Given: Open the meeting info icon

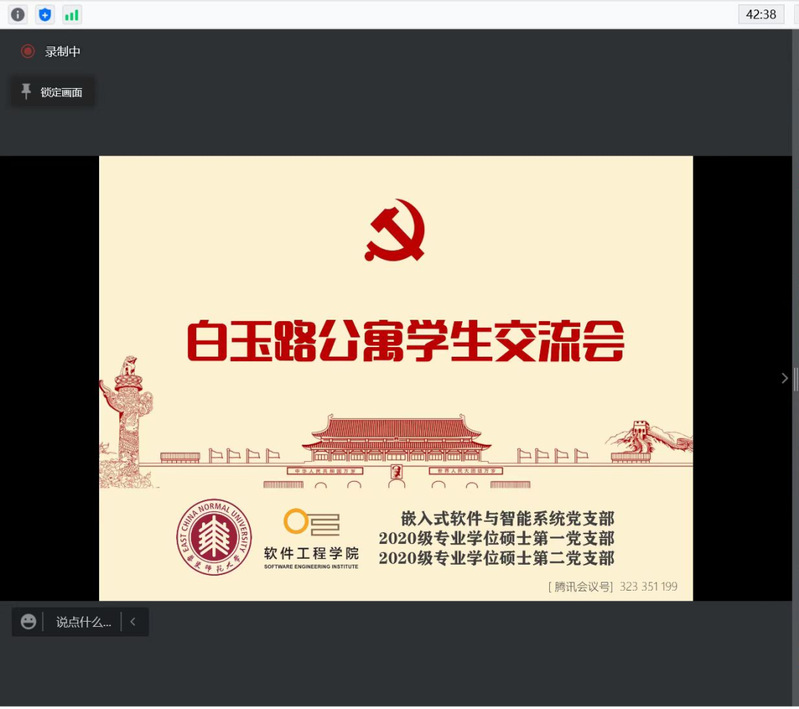Looking at the screenshot, I should [x=17, y=14].
